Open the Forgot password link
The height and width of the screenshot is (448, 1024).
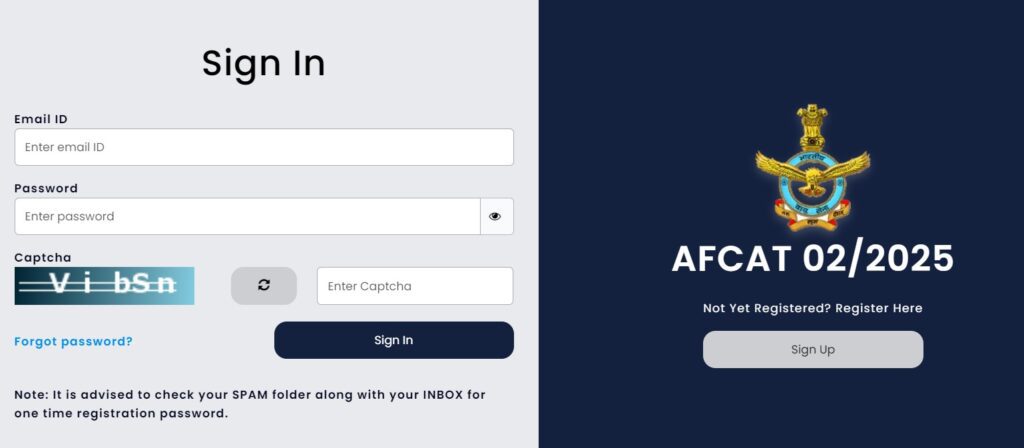[73, 342]
